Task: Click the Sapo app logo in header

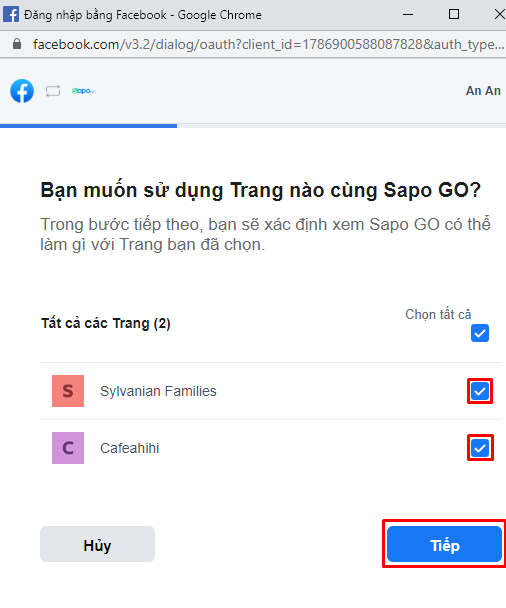Action: click(x=83, y=91)
